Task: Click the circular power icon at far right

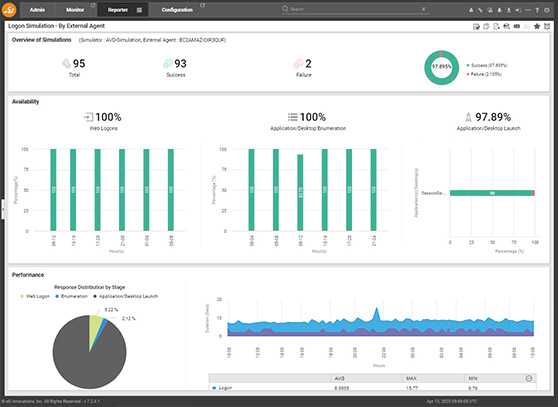Action: click(x=547, y=10)
